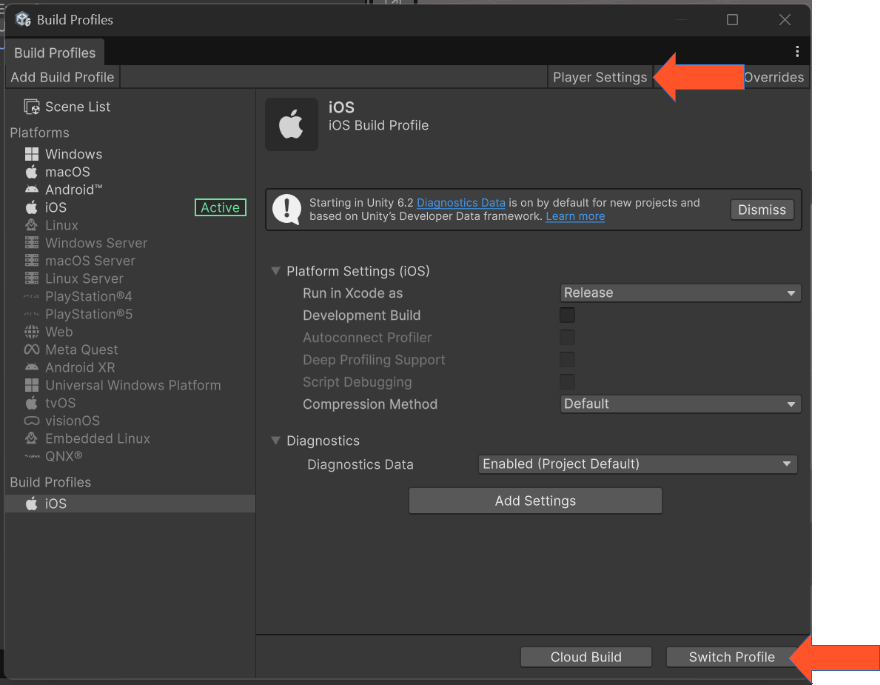Click the Switch Profile button
The width and height of the screenshot is (880, 685).
tap(732, 657)
